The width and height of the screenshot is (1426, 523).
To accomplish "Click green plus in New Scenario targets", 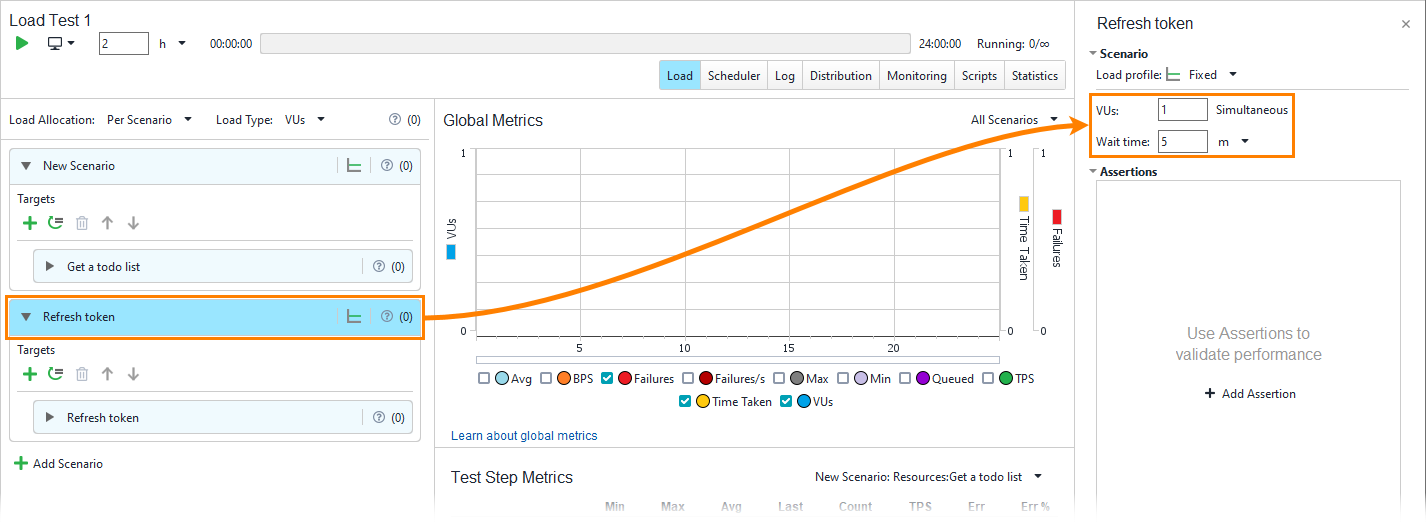I will point(30,222).
